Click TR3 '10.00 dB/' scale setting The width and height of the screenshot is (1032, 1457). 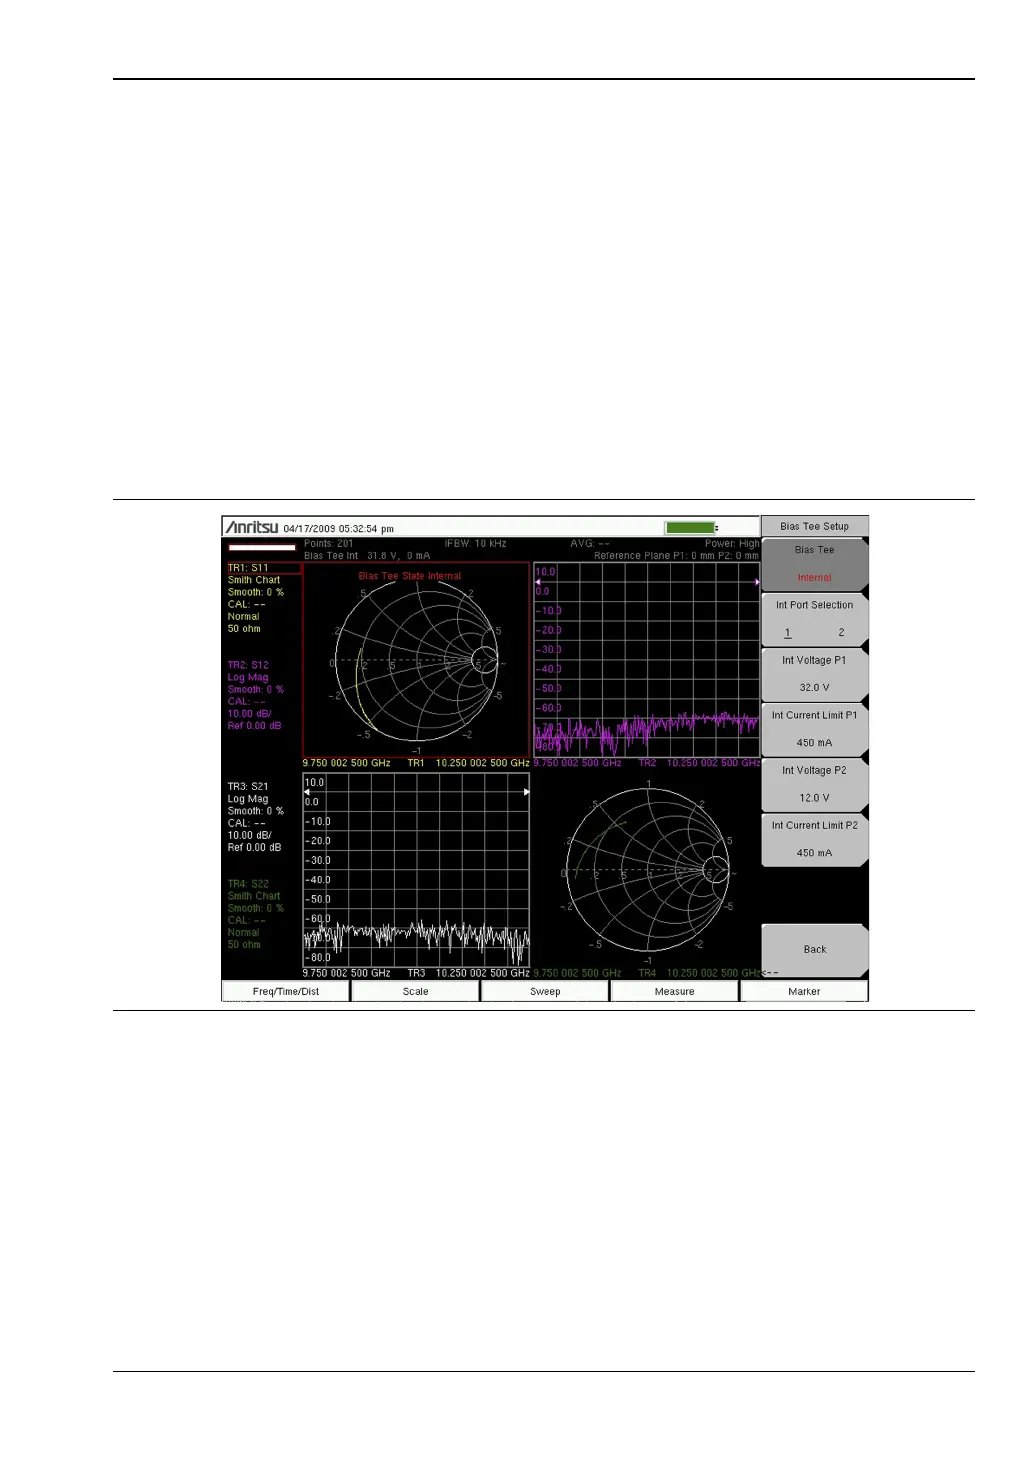(249, 835)
